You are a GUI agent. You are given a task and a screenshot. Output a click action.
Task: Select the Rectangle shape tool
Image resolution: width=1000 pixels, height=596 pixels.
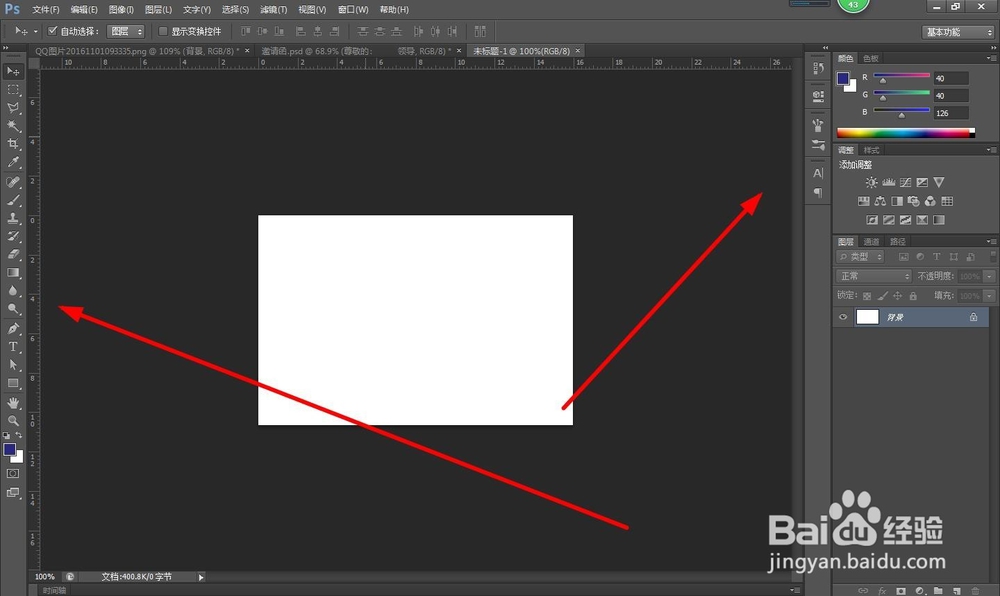pos(13,383)
